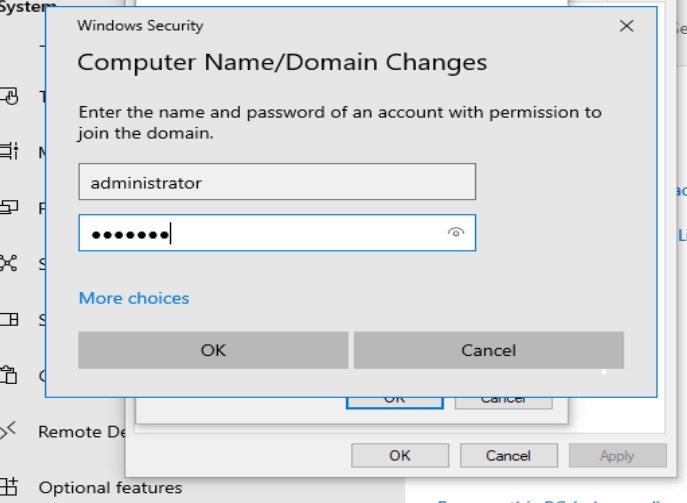Click the disabled Apply button

coord(618,456)
